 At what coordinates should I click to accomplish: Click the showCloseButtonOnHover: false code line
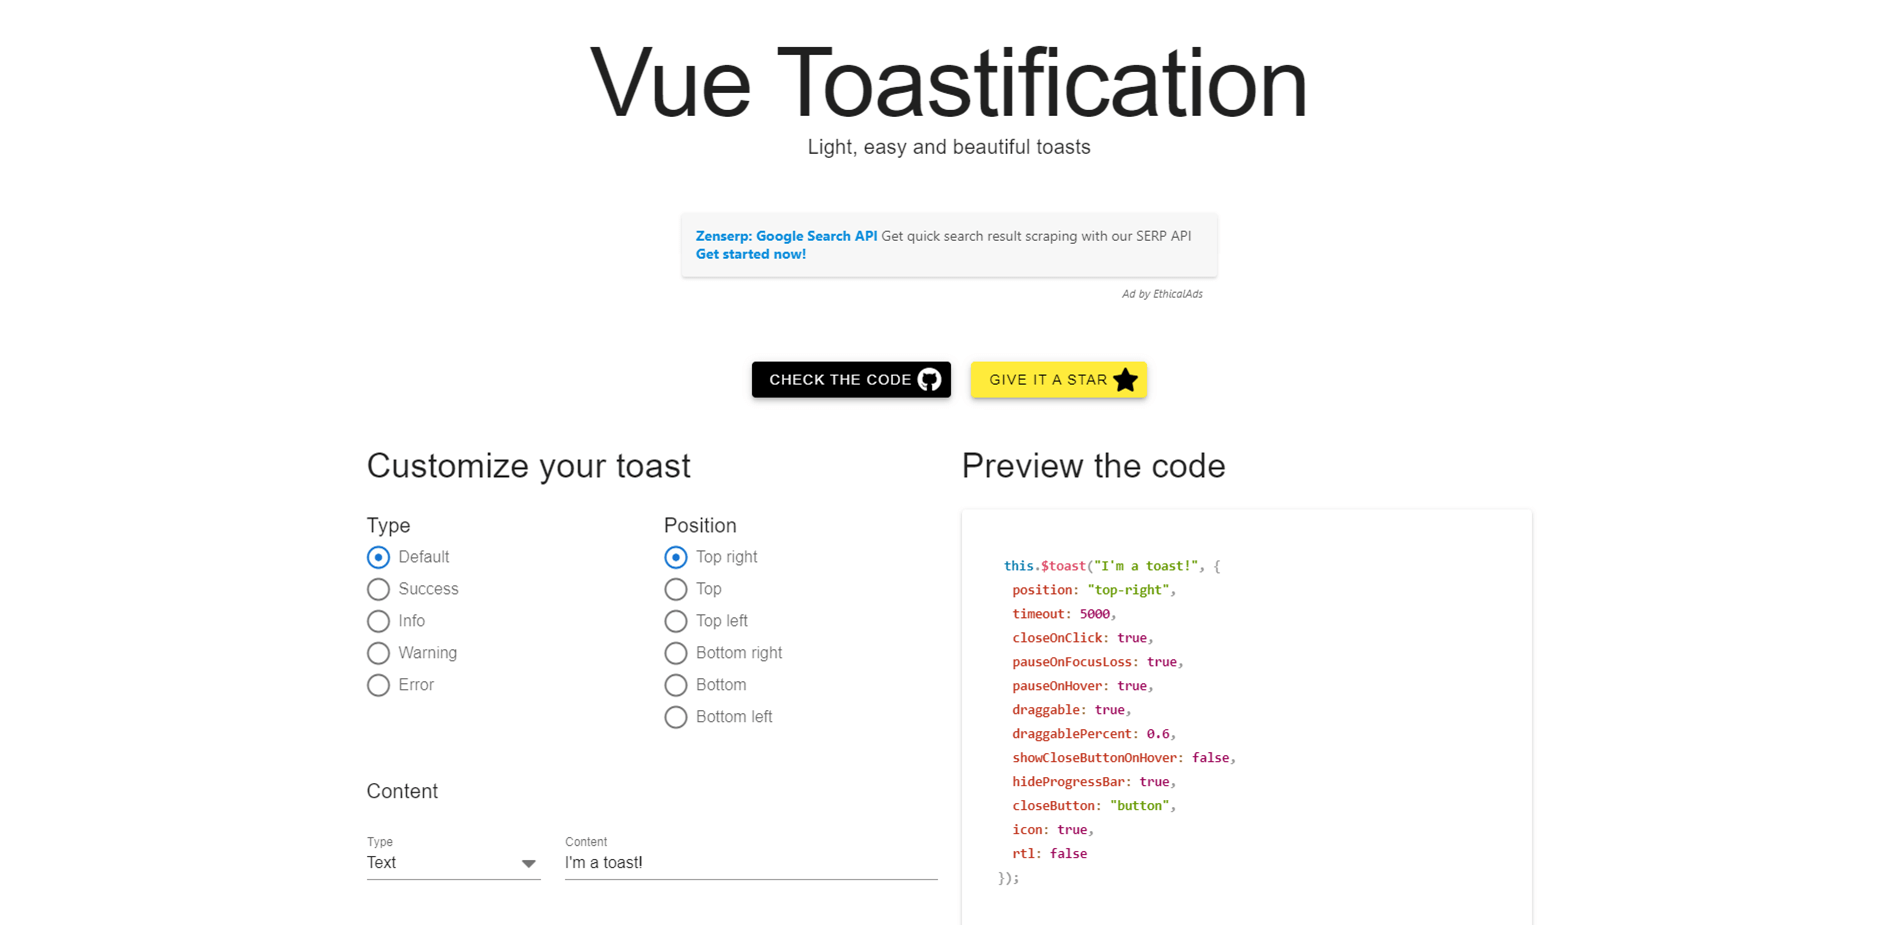tap(1124, 758)
